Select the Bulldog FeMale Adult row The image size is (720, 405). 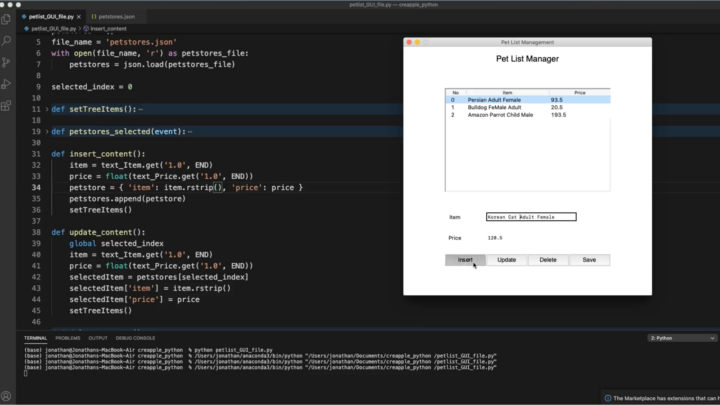(x=528, y=107)
